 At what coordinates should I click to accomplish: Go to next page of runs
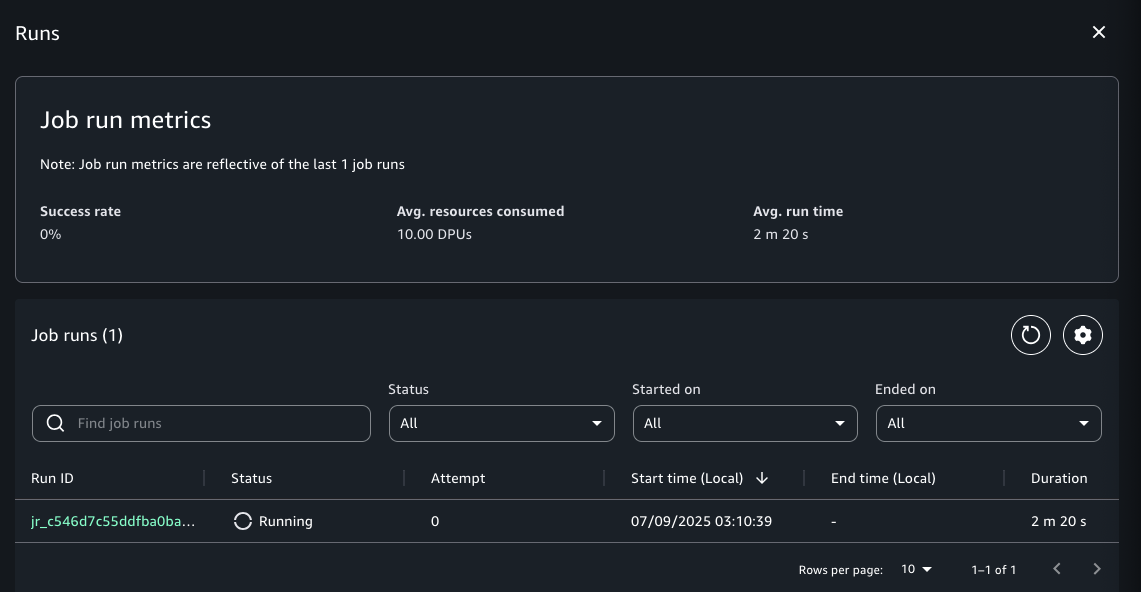tap(1097, 569)
